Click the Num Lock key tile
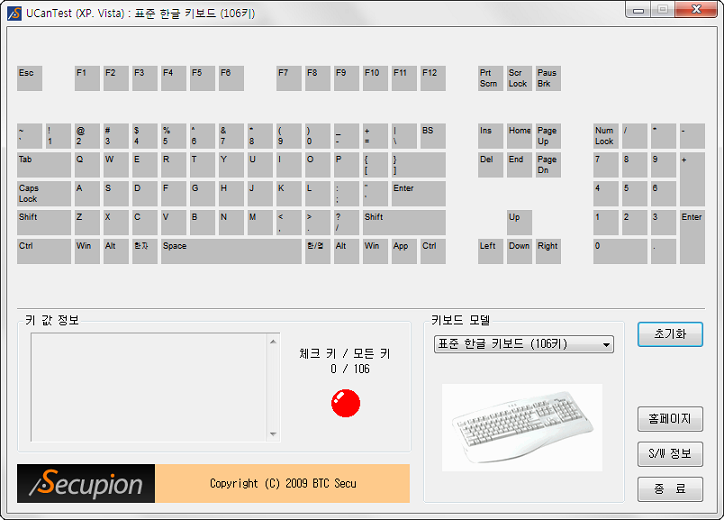Viewport: 724px width, 520px height. [x=606, y=136]
